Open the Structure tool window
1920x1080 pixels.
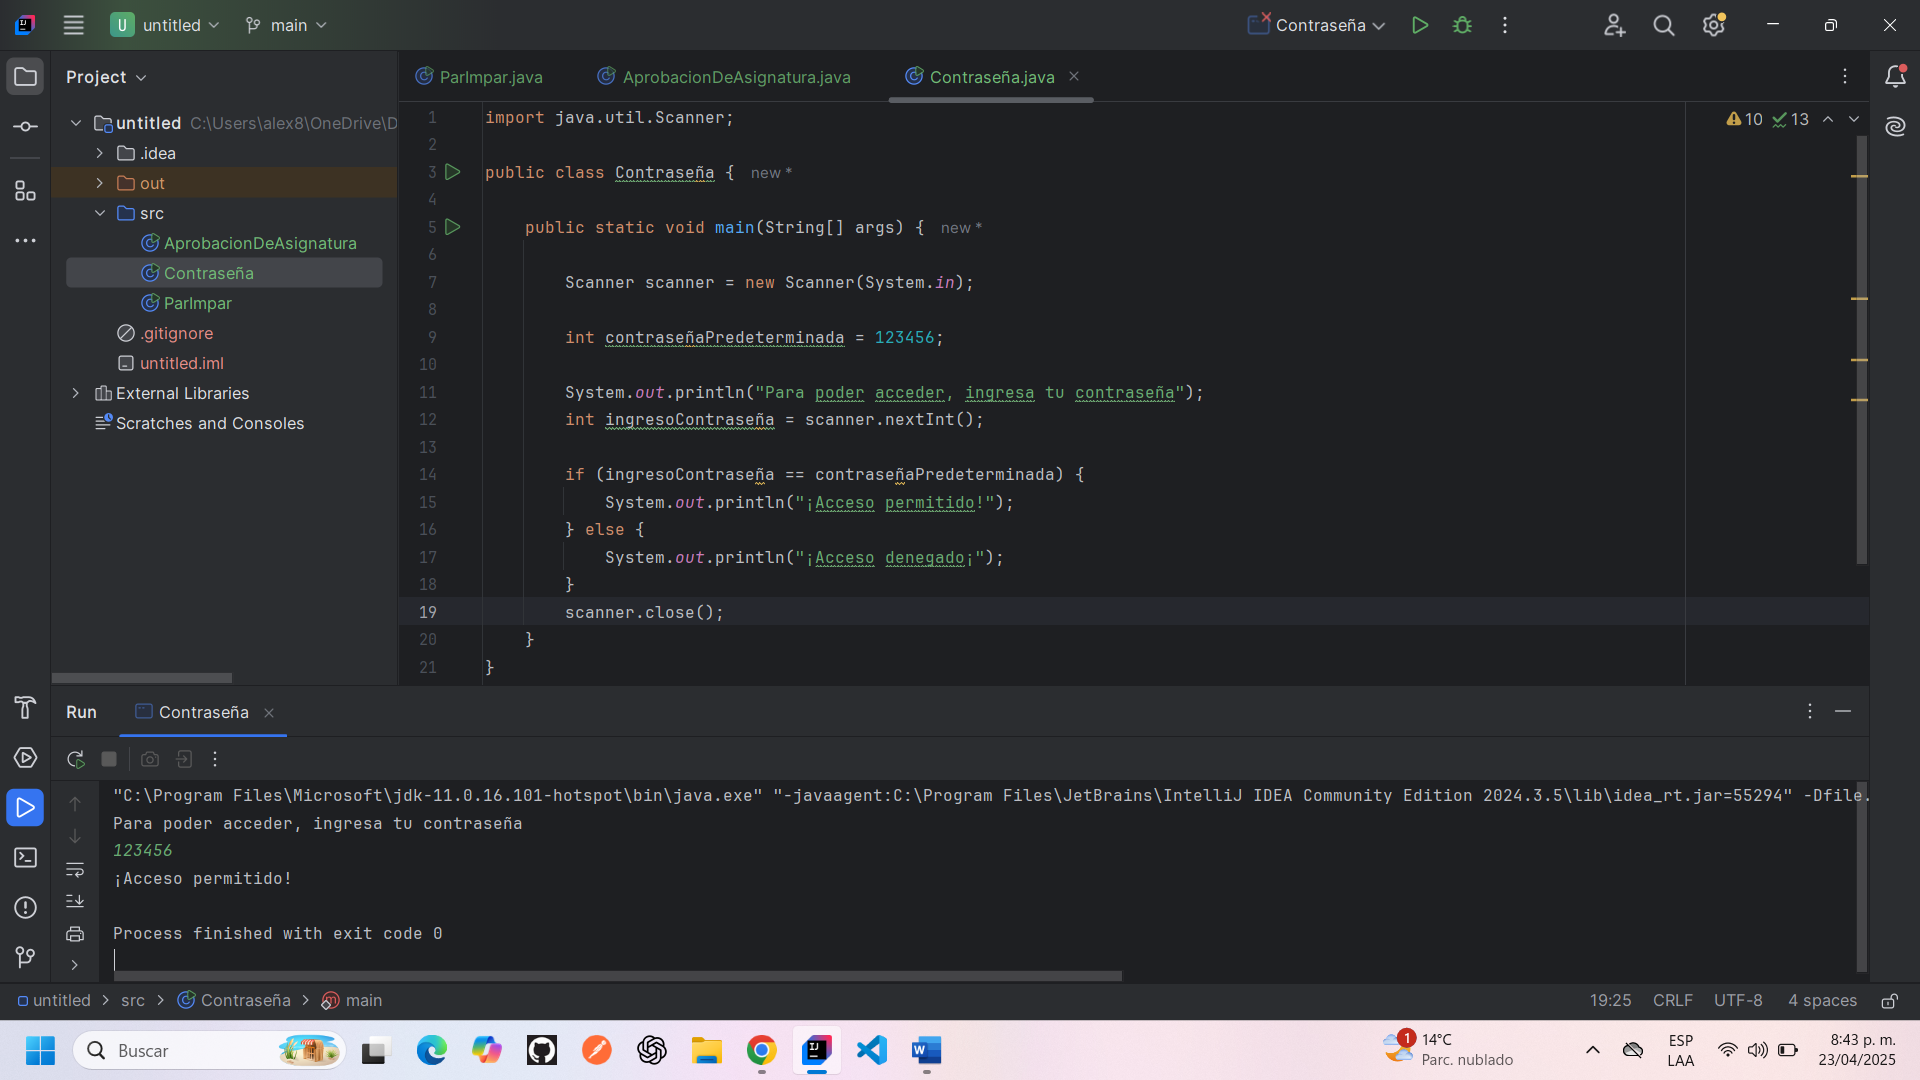(25, 191)
